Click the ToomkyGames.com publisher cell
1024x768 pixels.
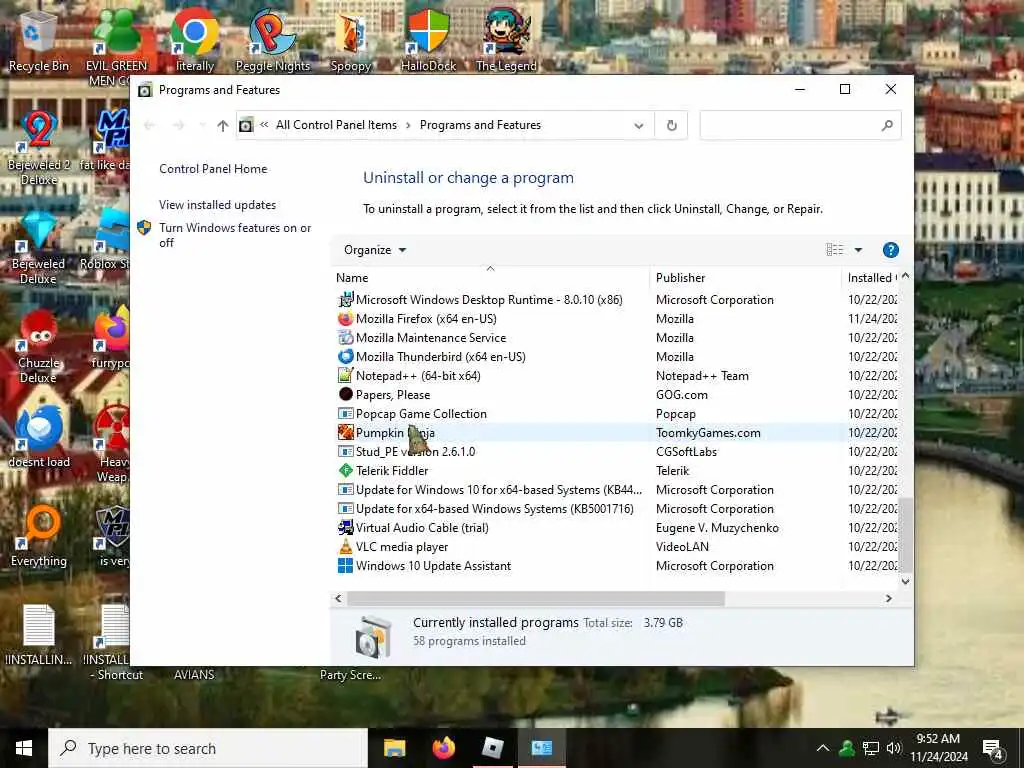tap(708, 432)
